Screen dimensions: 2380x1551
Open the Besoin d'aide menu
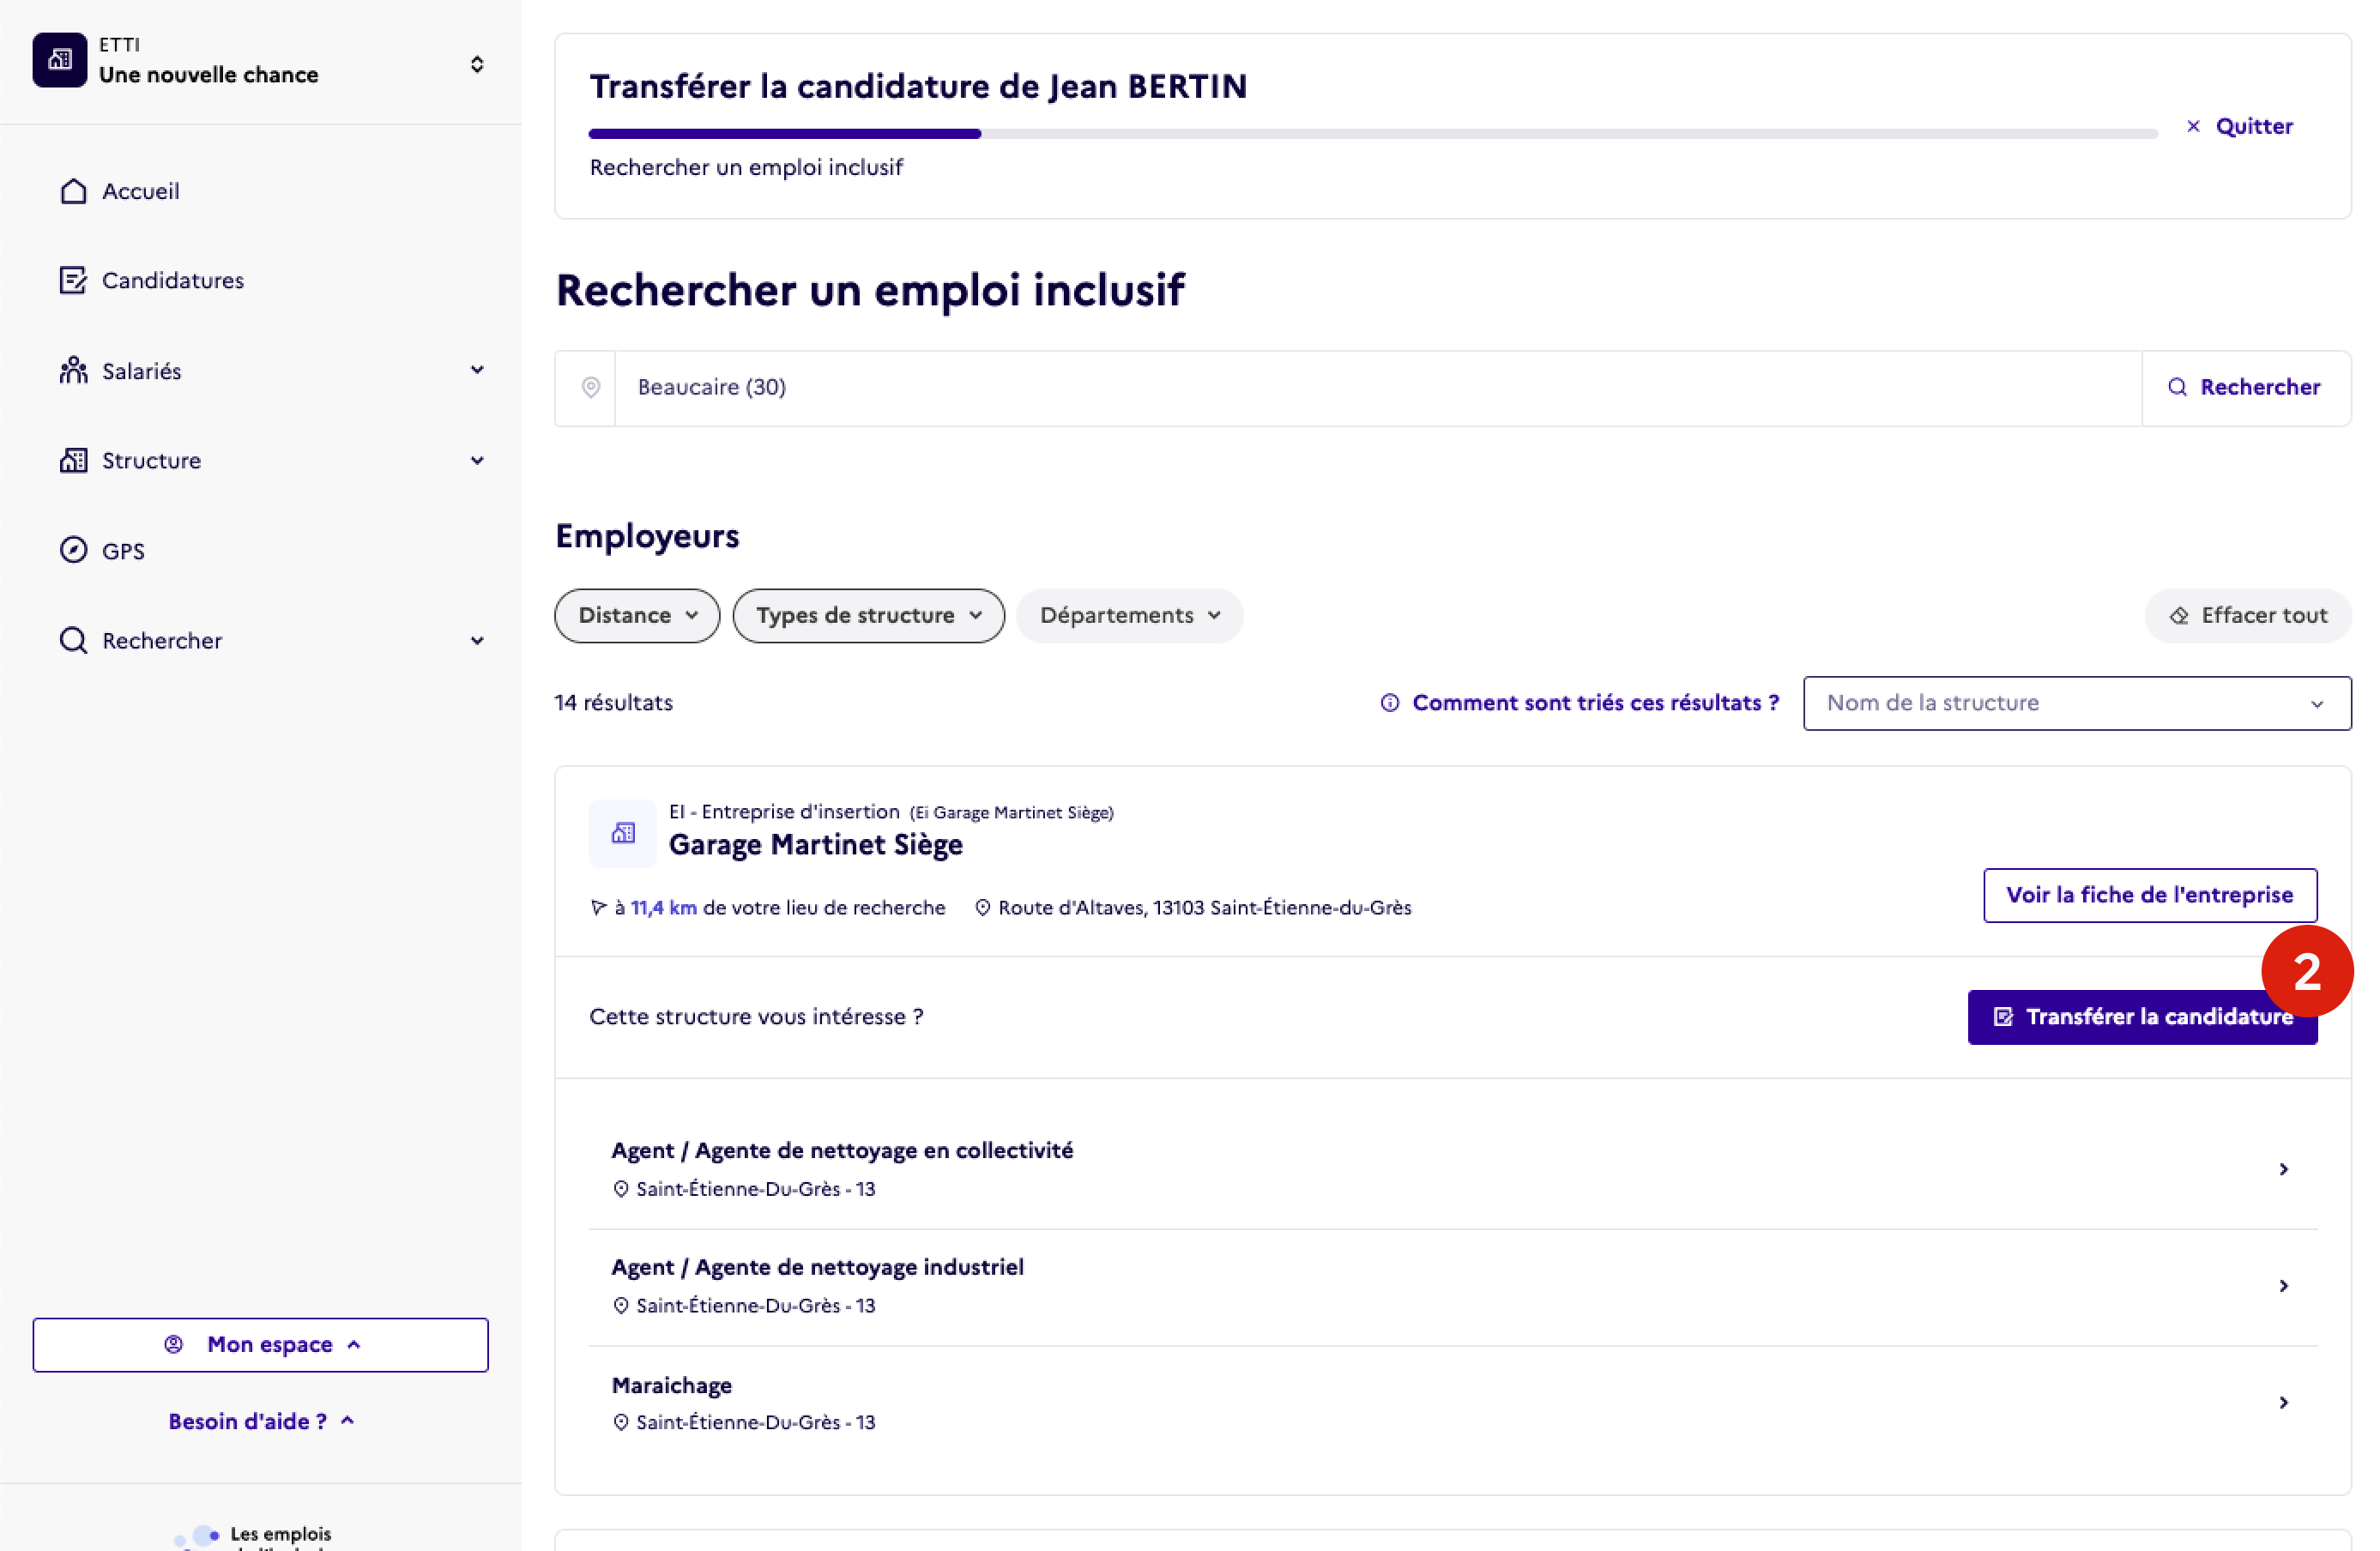tap(261, 1421)
